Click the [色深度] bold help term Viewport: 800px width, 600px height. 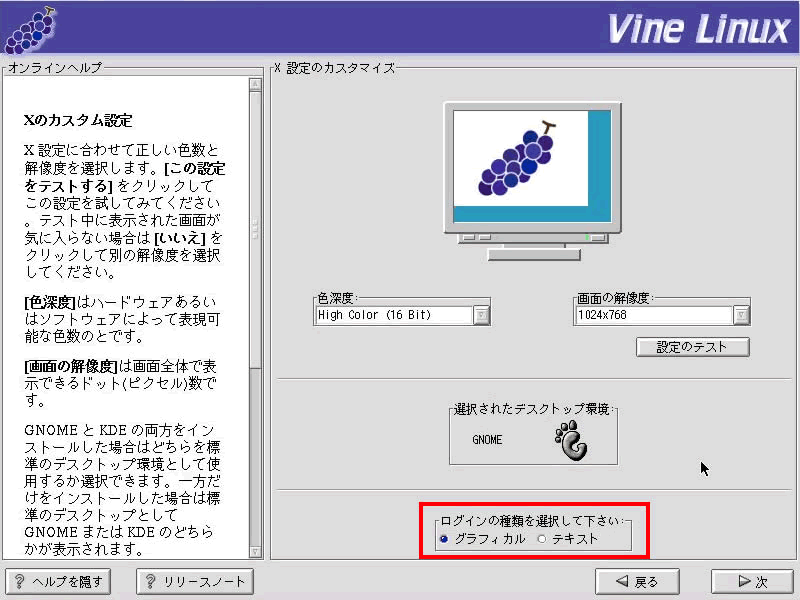(x=49, y=302)
